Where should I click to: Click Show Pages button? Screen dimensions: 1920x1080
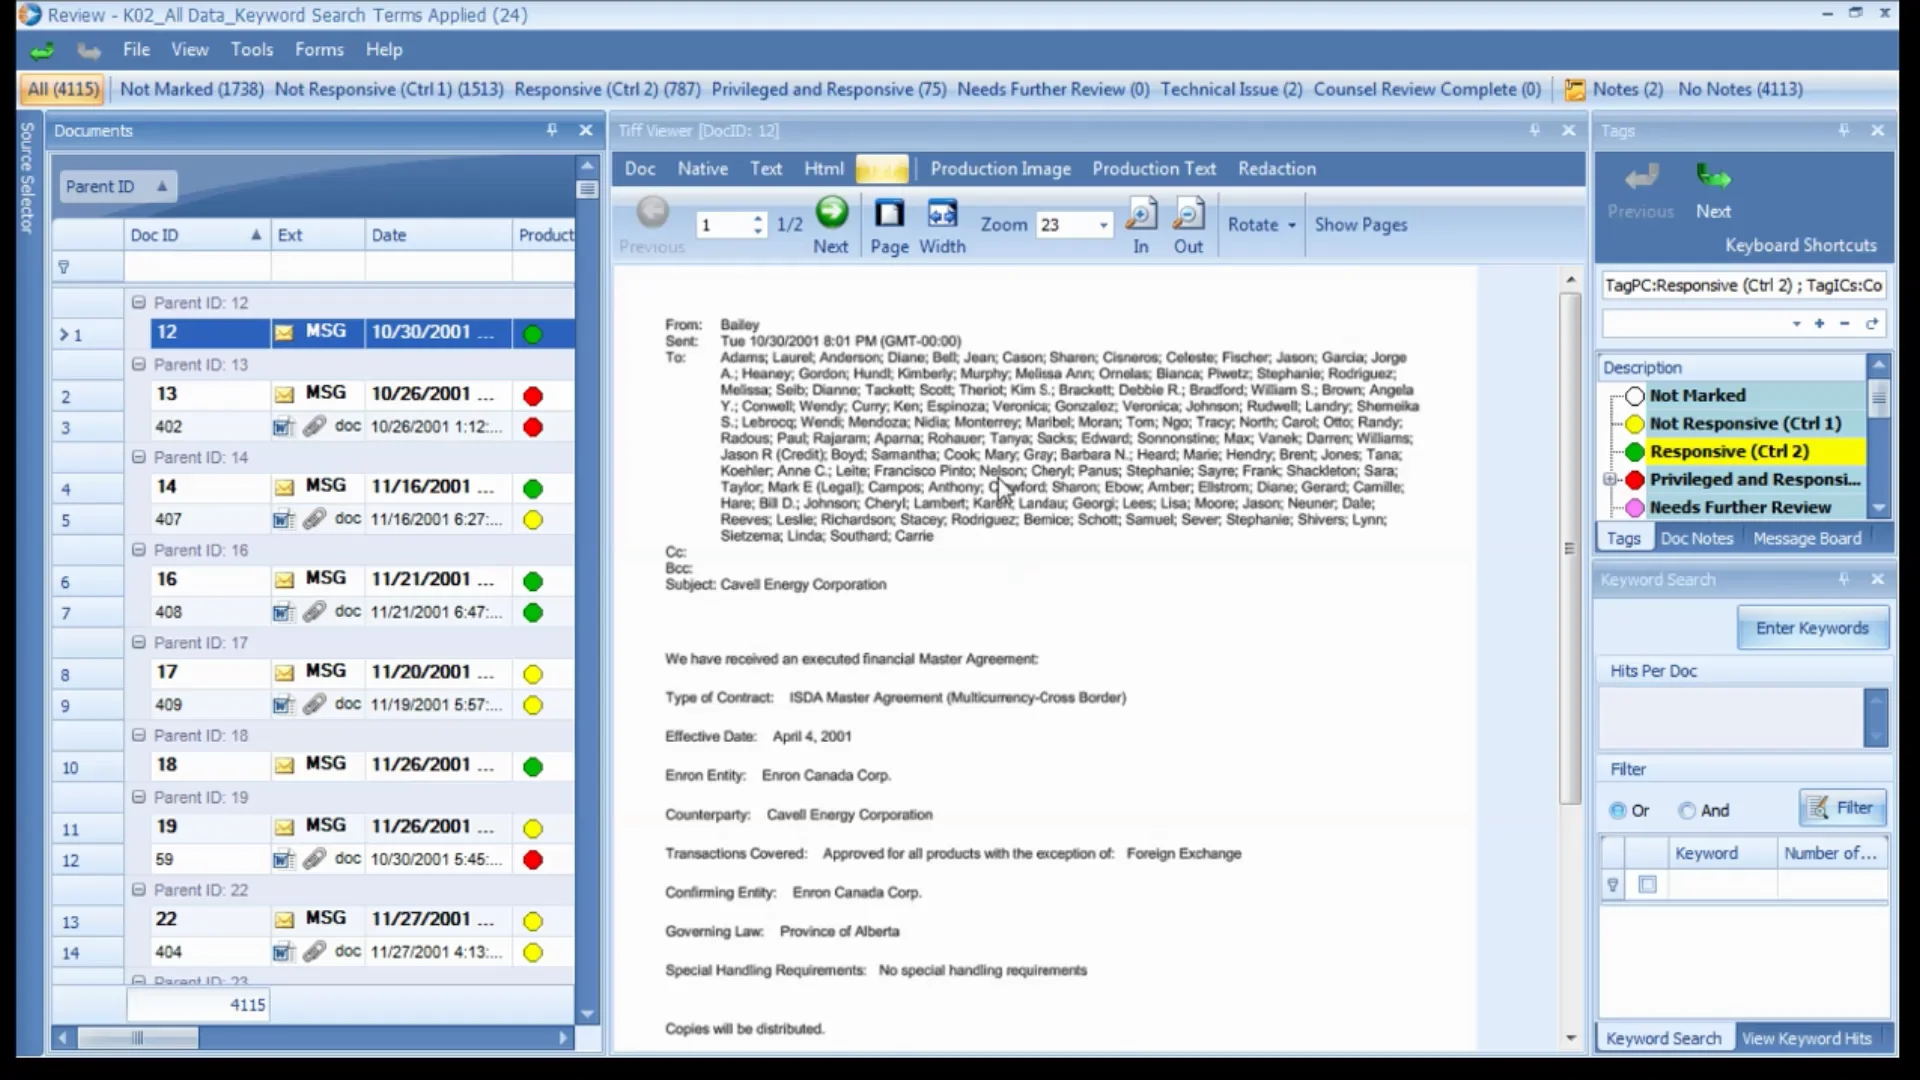coord(1360,225)
